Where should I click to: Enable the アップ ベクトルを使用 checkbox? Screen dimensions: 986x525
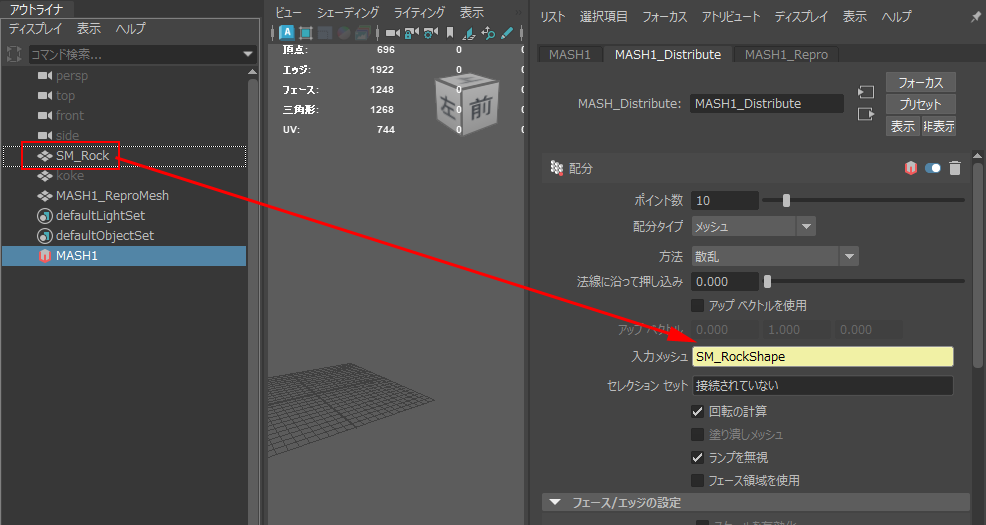point(698,305)
